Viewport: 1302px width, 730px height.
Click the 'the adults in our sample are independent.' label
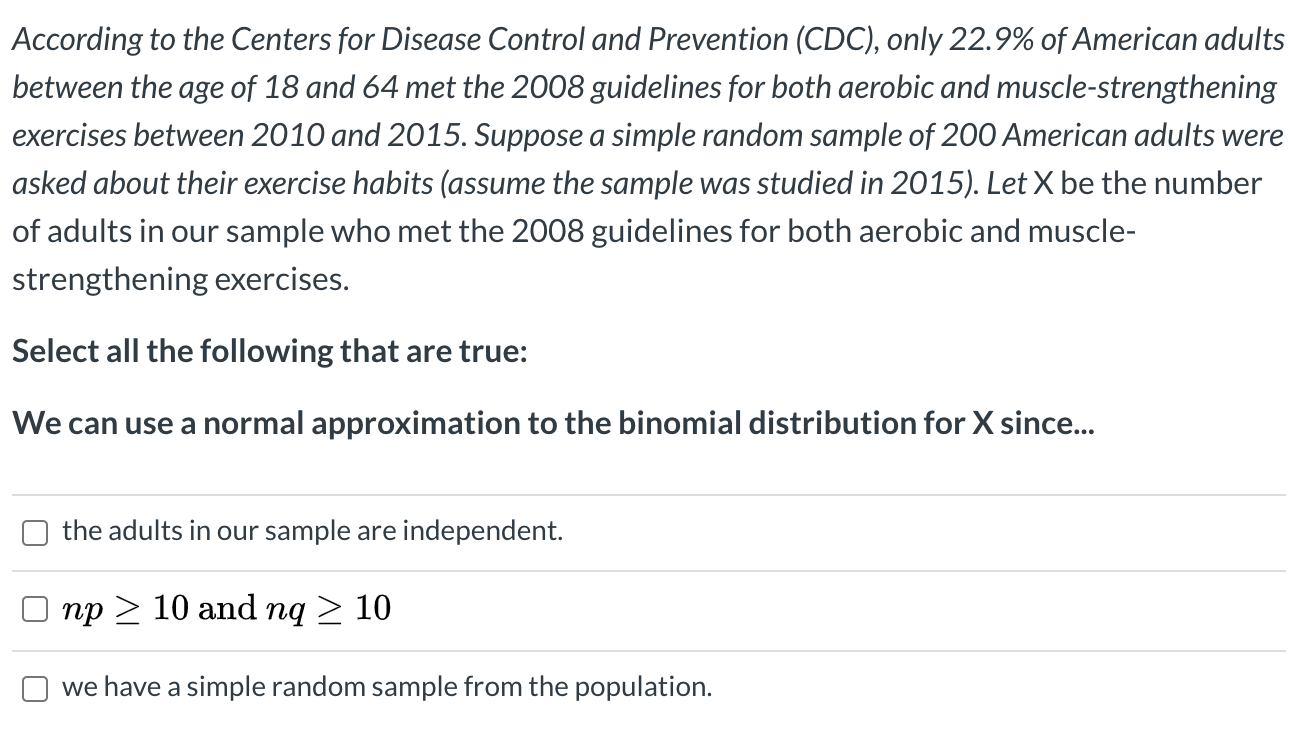point(312,531)
